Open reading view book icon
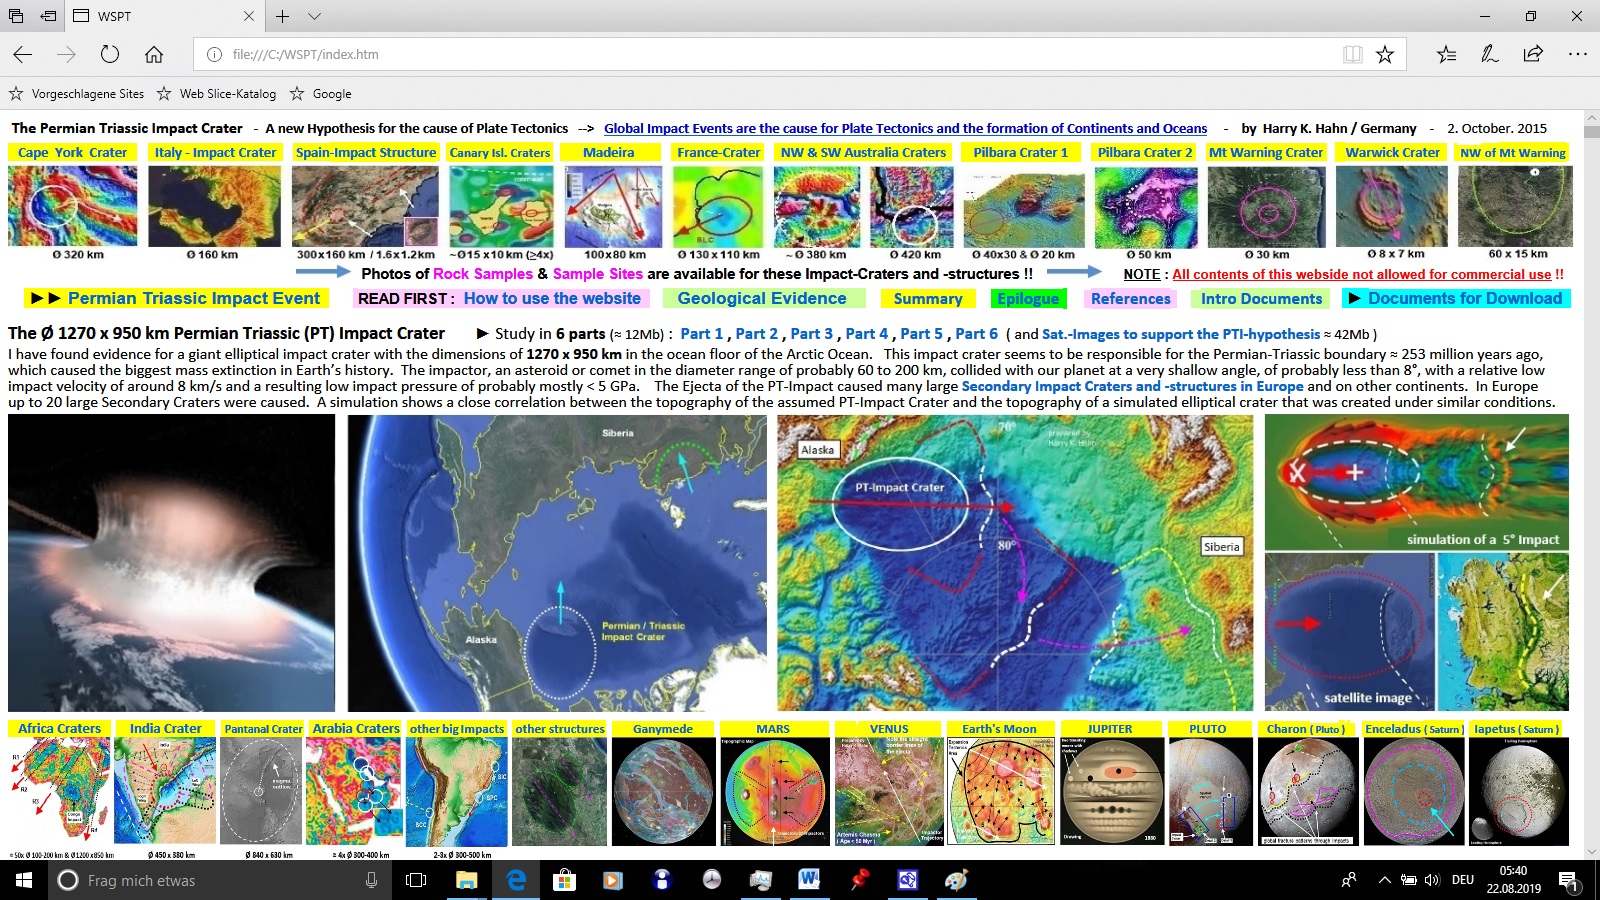The image size is (1600, 900). pyautogui.click(x=1353, y=54)
